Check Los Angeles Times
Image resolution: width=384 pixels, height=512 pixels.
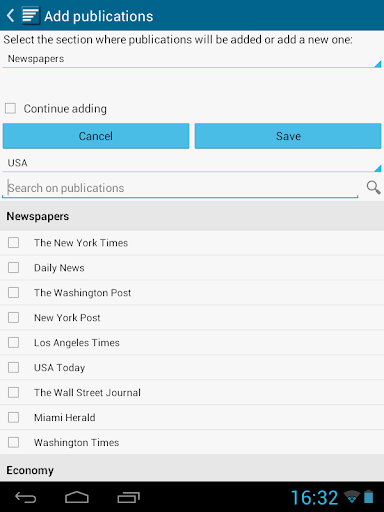(x=13, y=342)
